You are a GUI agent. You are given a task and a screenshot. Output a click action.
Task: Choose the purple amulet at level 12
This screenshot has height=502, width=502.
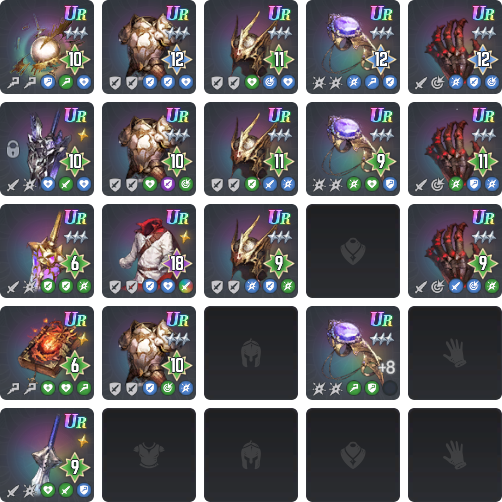tap(353, 47)
